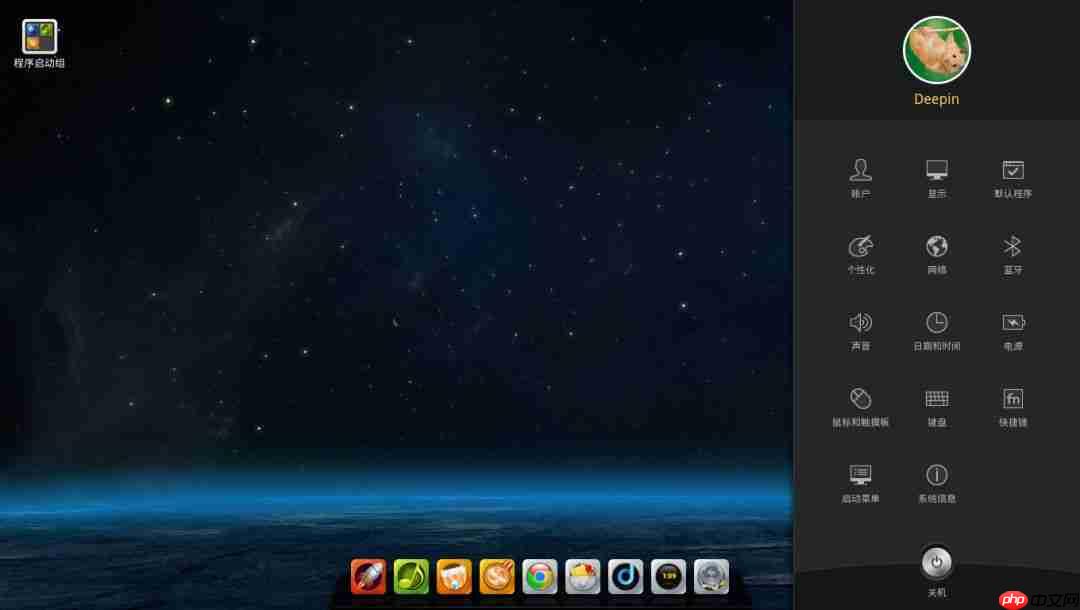Viewport: 1080px width, 610px height.
Task: Launch Deepin Music from the dock
Action: pos(625,576)
